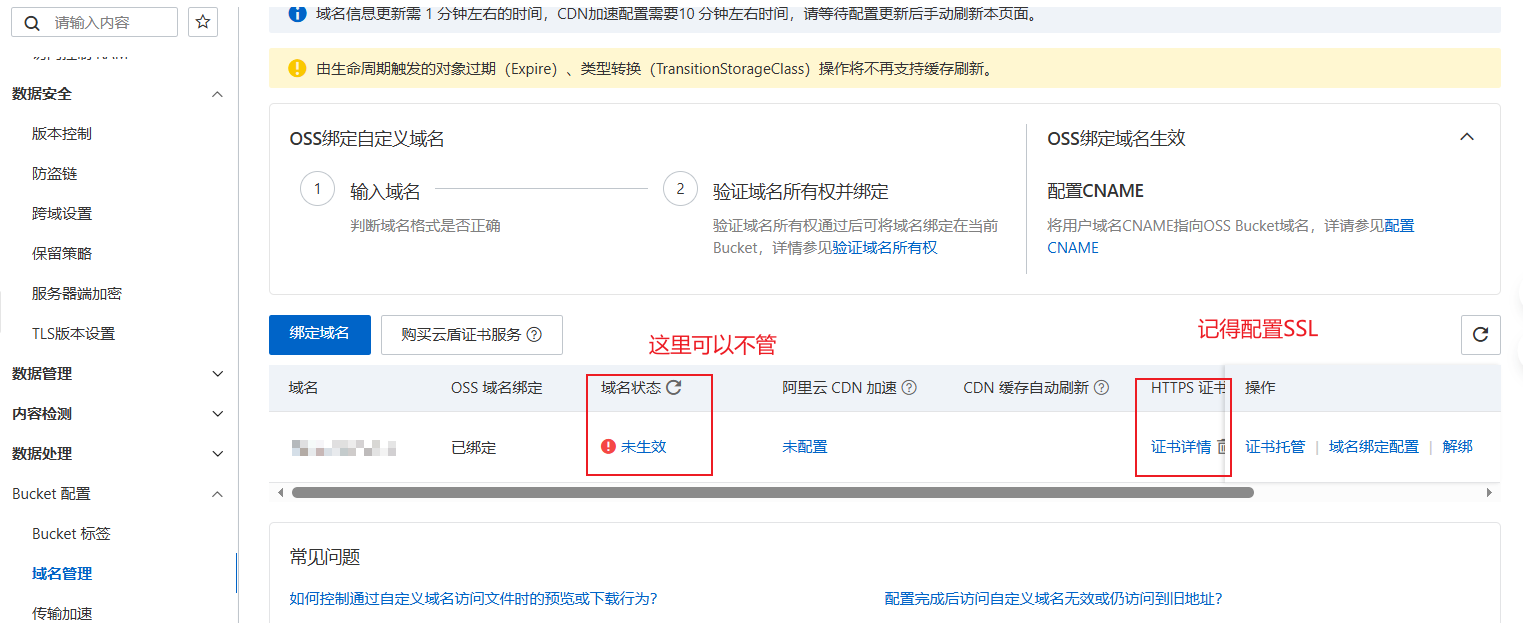Refresh domain status via 域名状态 icon
This screenshot has width=1523, height=623.
point(674,387)
